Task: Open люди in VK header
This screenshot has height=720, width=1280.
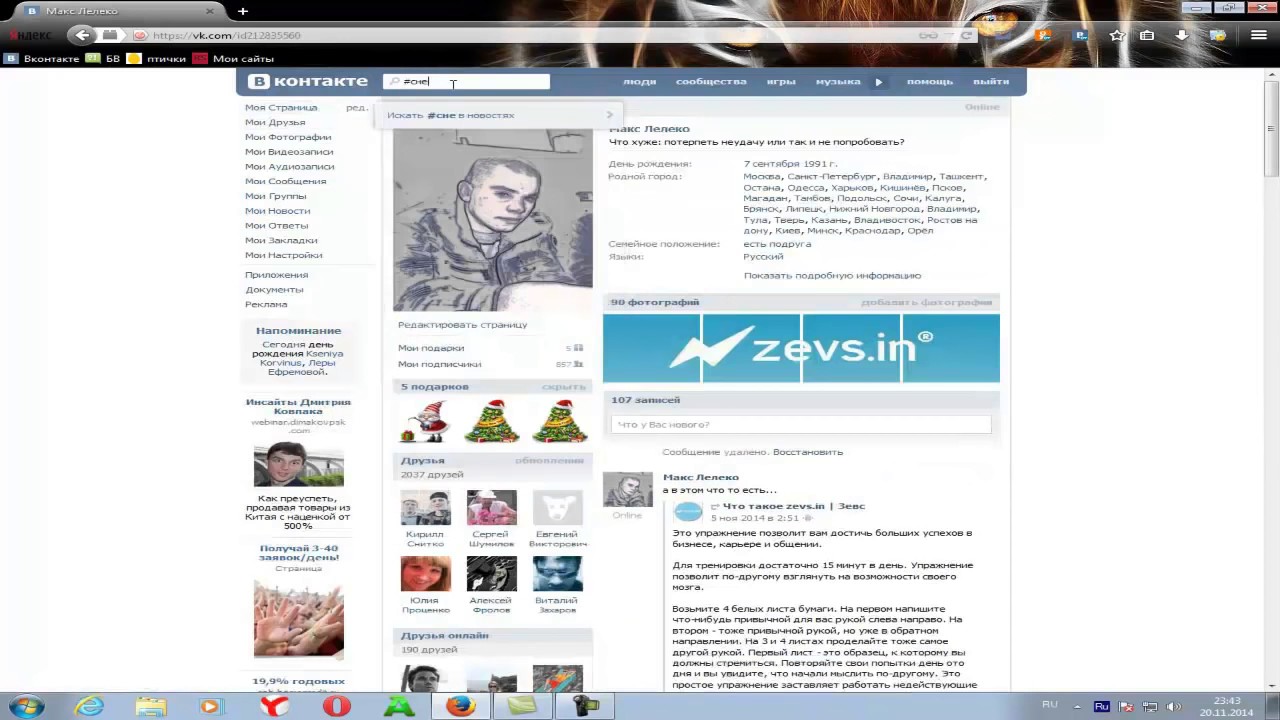Action: (x=639, y=81)
